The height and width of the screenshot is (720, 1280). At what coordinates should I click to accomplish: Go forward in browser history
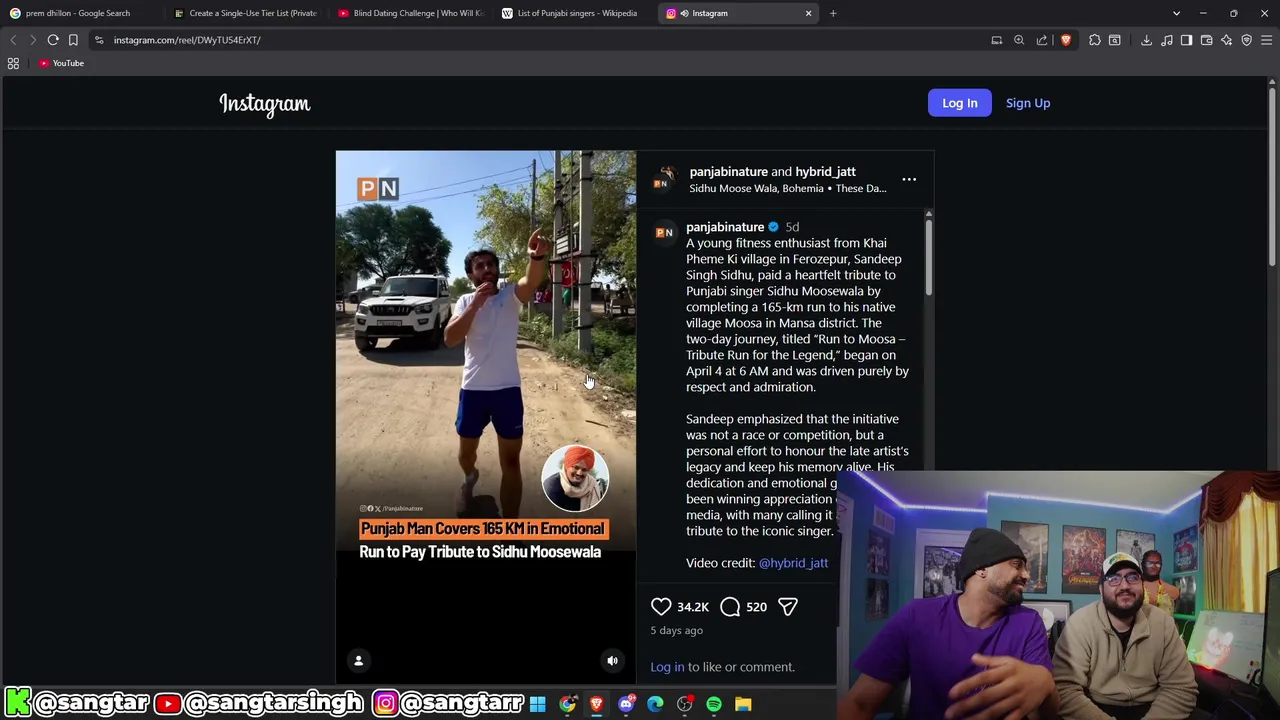click(32, 40)
